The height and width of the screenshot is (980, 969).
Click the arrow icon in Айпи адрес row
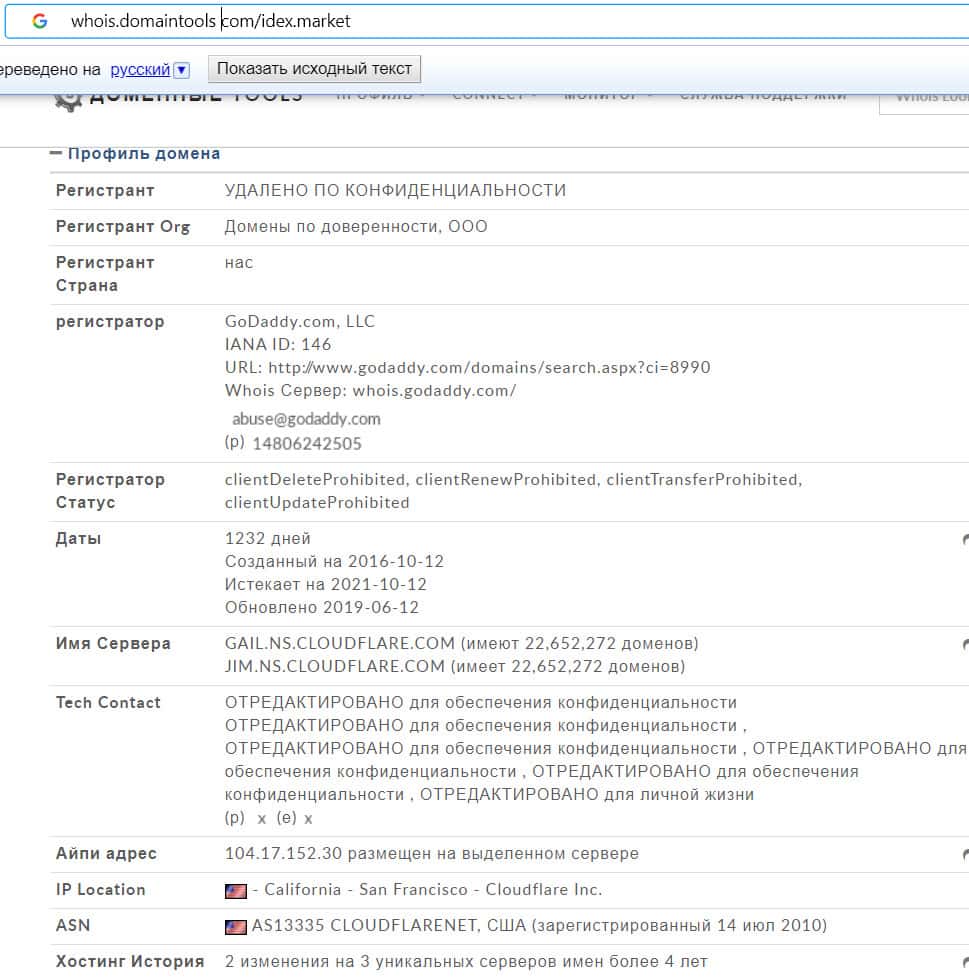click(x=965, y=855)
